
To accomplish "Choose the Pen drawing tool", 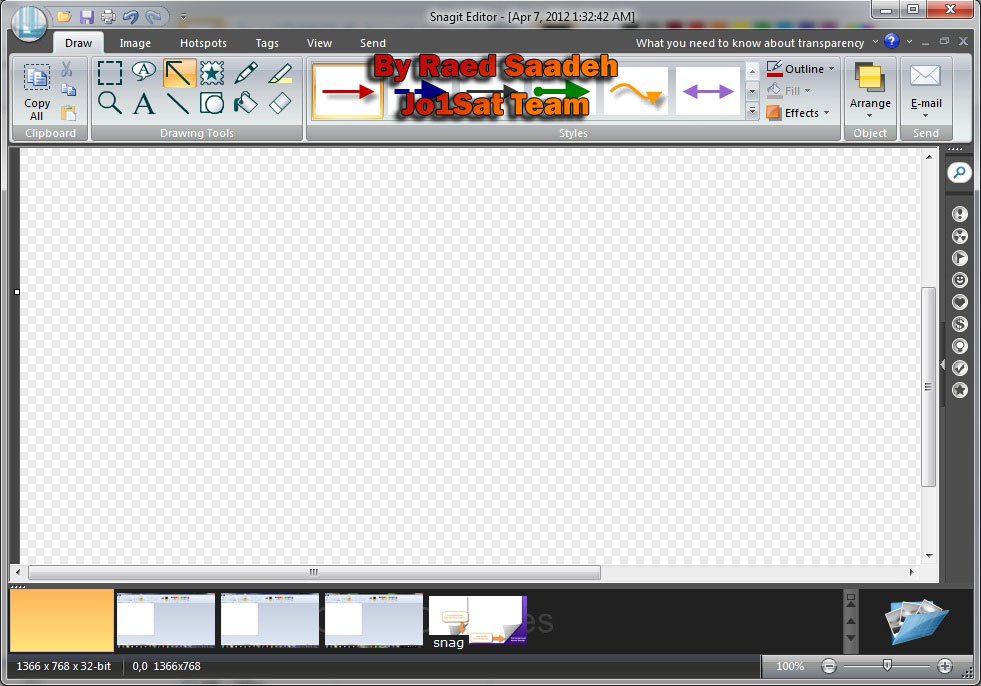I will coord(246,73).
